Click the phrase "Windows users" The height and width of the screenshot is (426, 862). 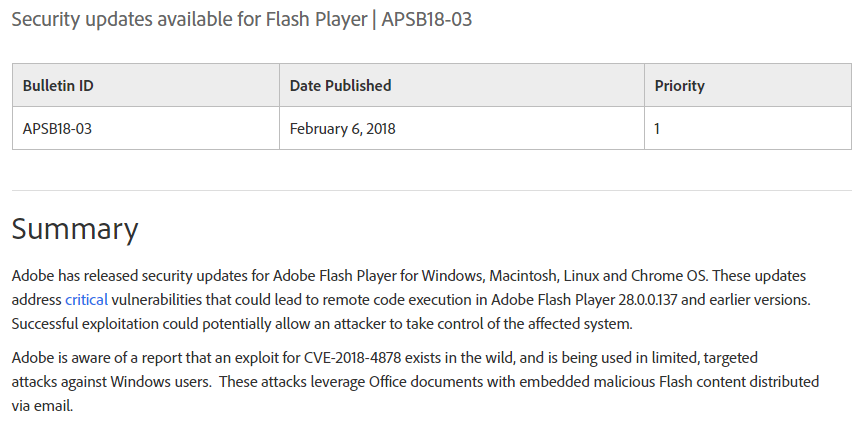(160, 381)
